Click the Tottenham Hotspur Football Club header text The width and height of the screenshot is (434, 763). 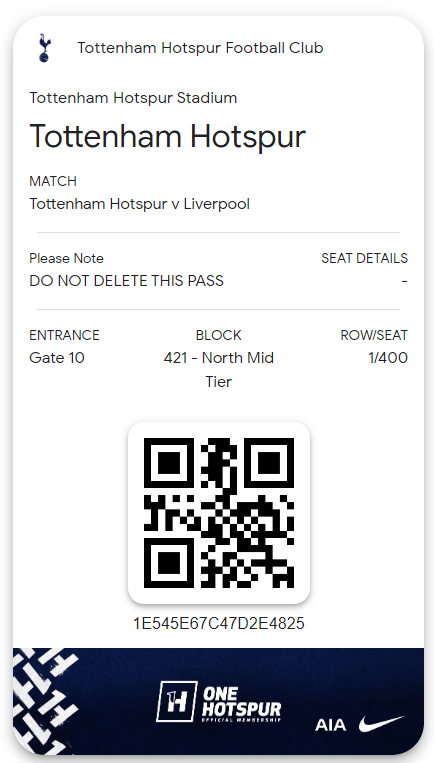[x=200, y=48]
